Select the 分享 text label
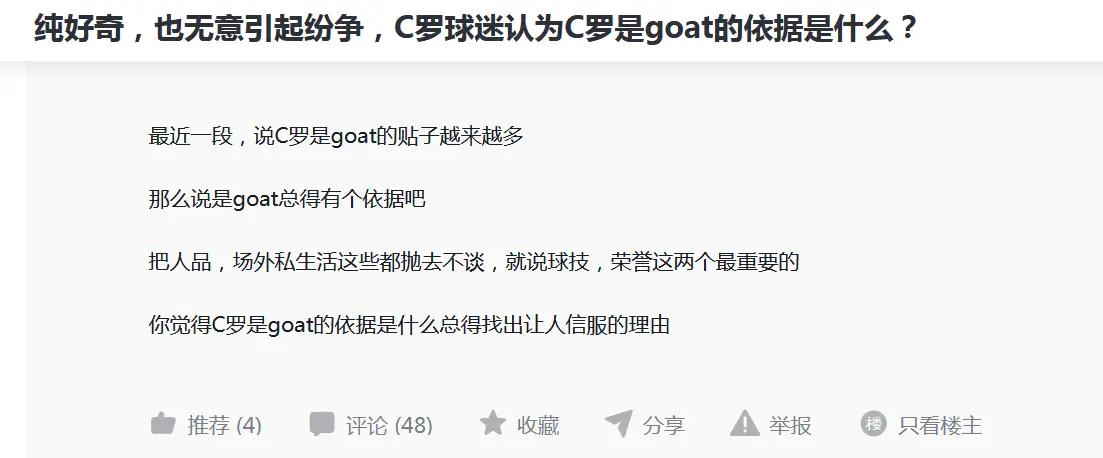Viewport: 1103px width, 458px height. point(663,426)
